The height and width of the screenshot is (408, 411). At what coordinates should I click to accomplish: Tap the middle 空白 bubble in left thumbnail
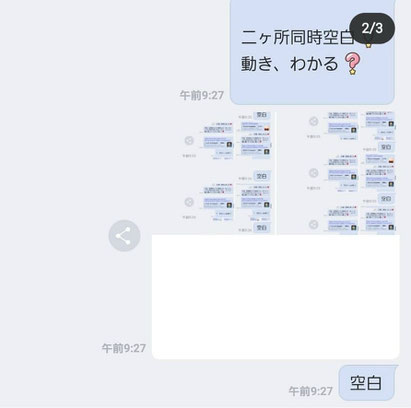coord(262,176)
